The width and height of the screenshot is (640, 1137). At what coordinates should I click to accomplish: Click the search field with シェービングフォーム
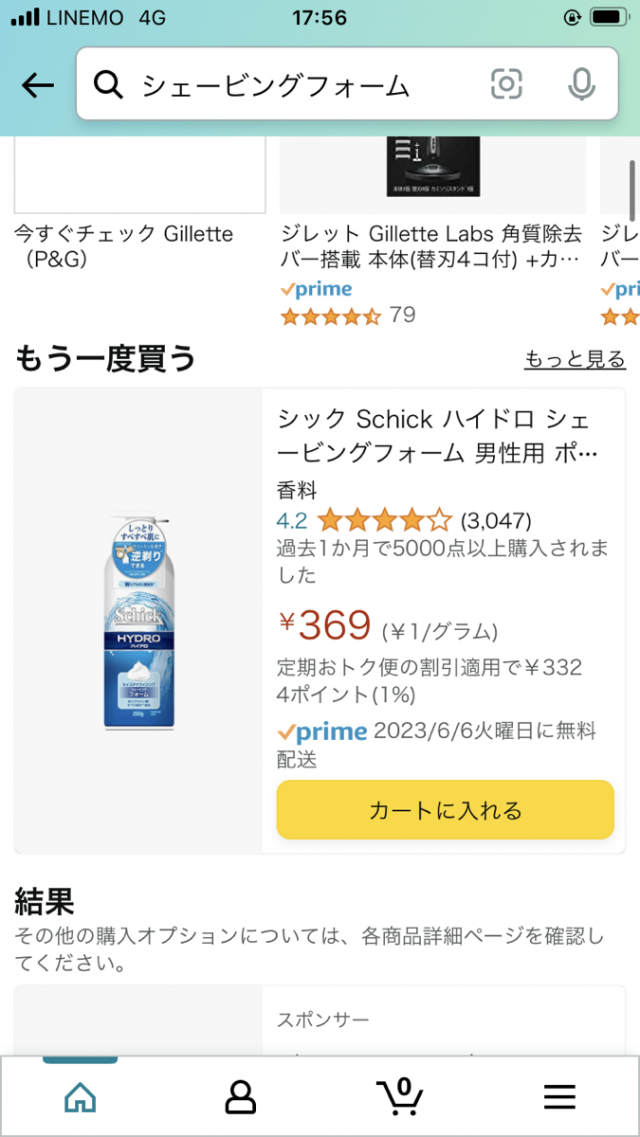[x=300, y=85]
